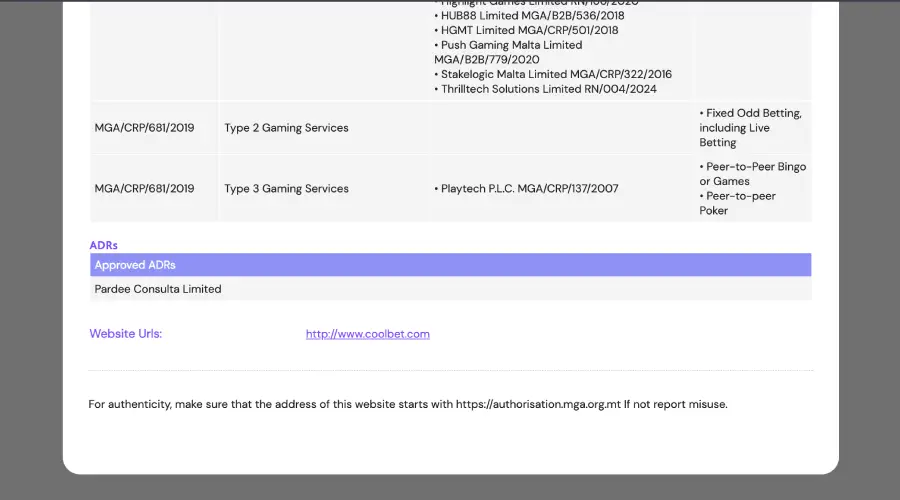Click the Playtech P.L.C. MGA/CRP/137/2007 entry
This screenshot has height=500, width=900.
click(x=526, y=188)
